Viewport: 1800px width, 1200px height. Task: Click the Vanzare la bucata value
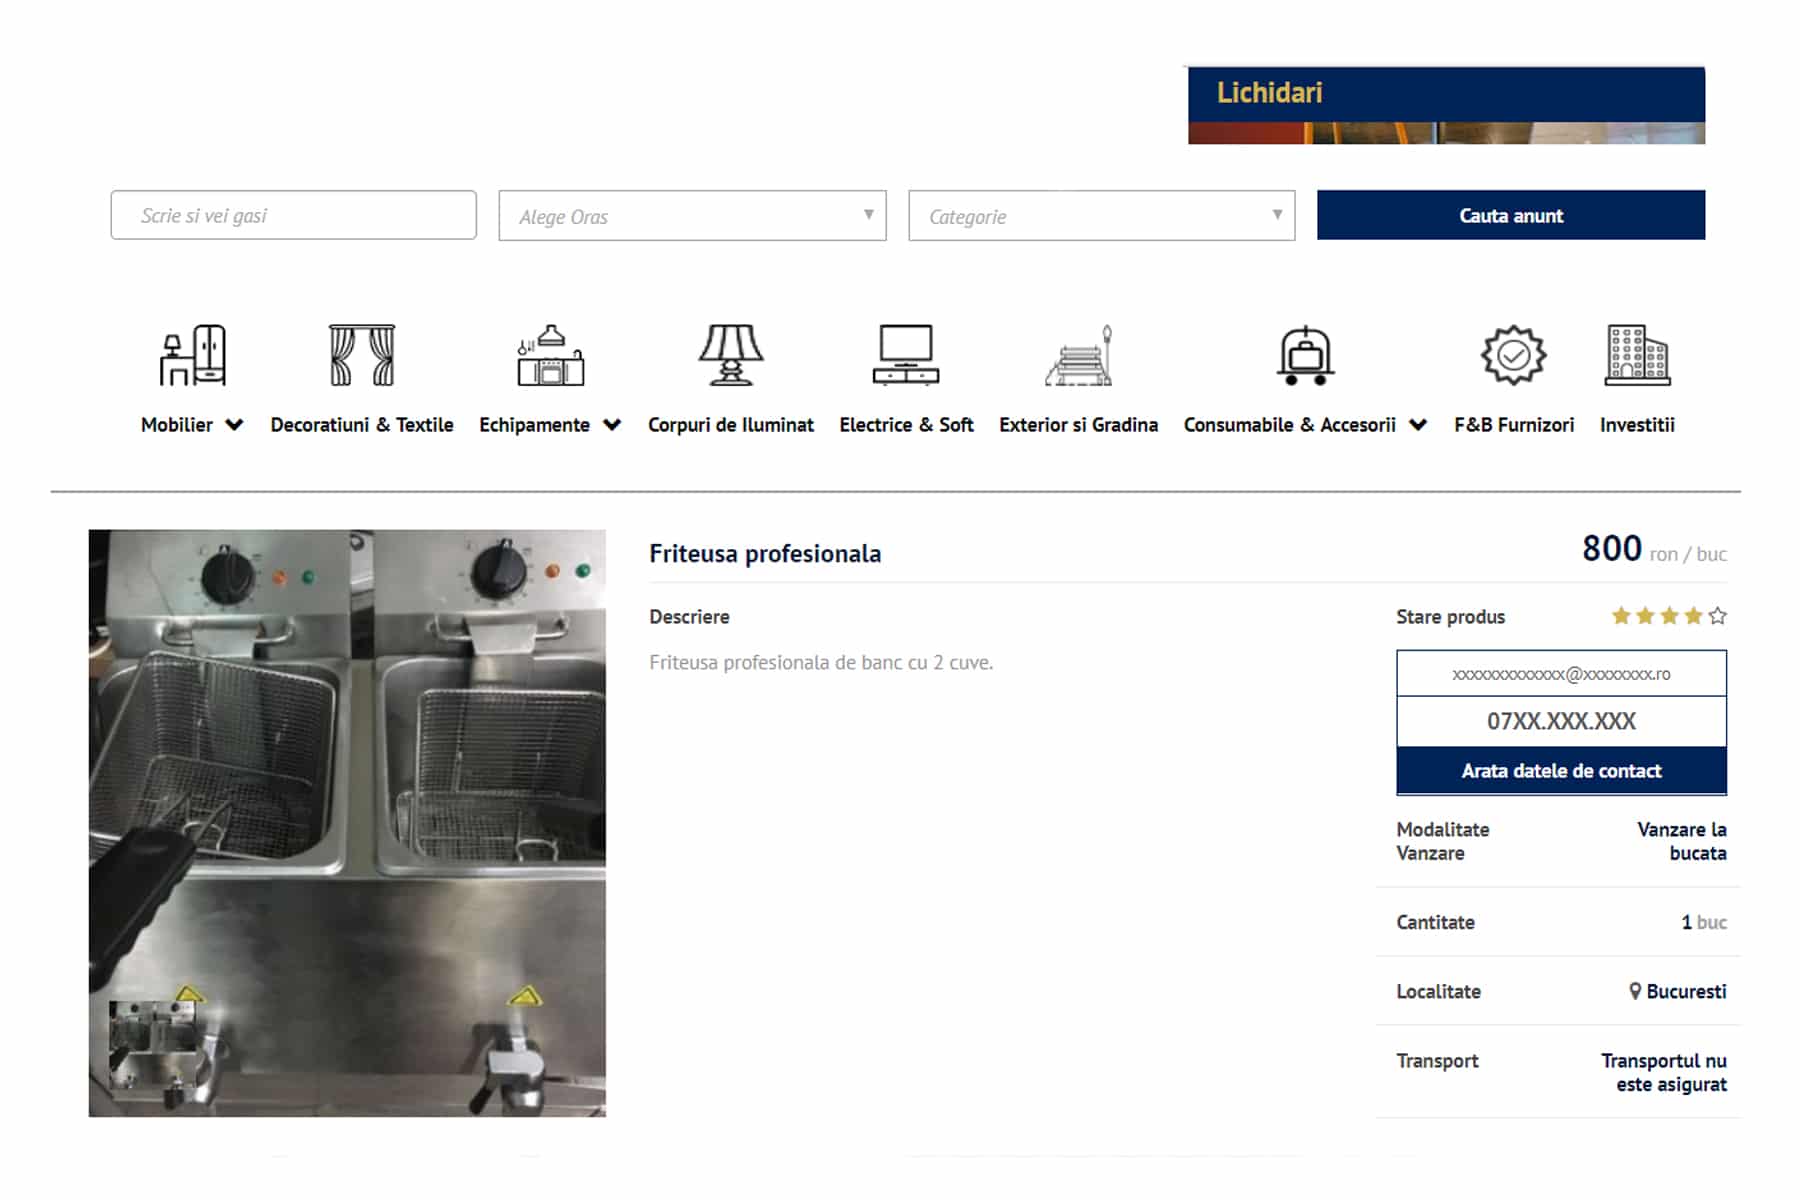[x=1681, y=841]
